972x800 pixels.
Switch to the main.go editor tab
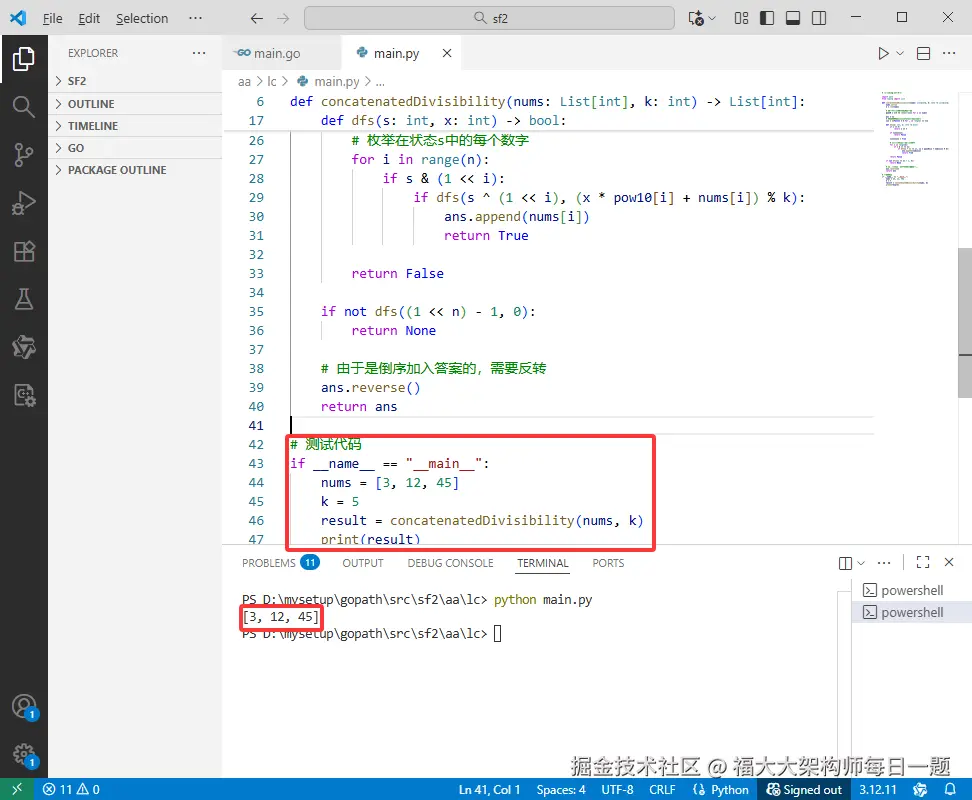tap(281, 53)
